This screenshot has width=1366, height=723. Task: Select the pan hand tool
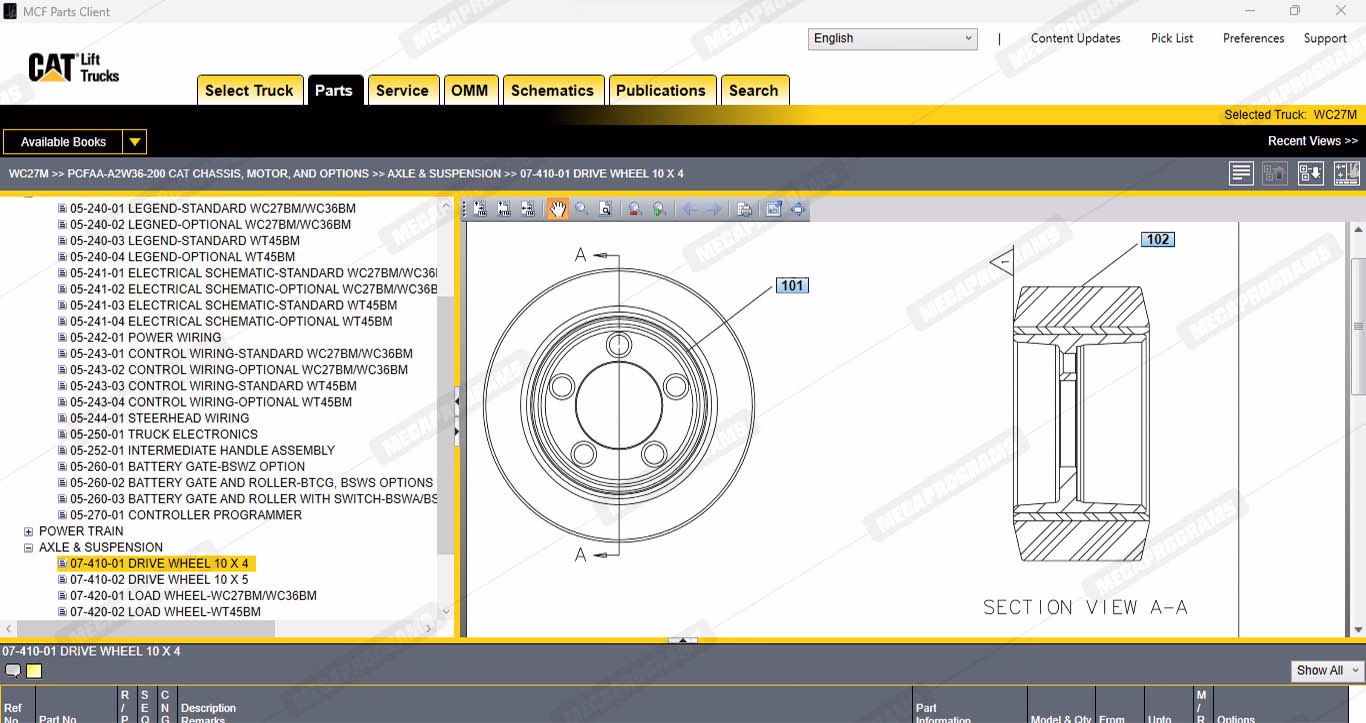pos(557,209)
